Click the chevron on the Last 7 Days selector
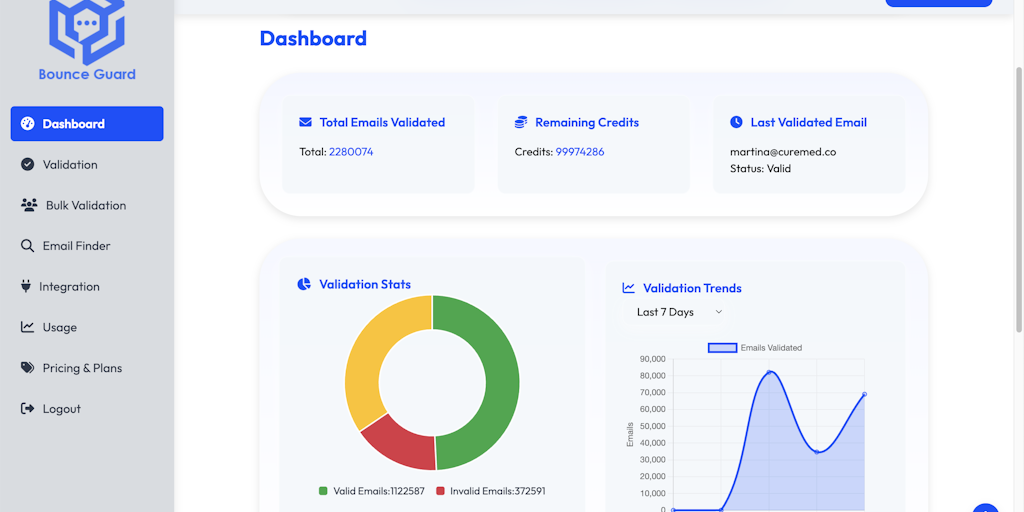The height and width of the screenshot is (512, 1024). (x=718, y=312)
